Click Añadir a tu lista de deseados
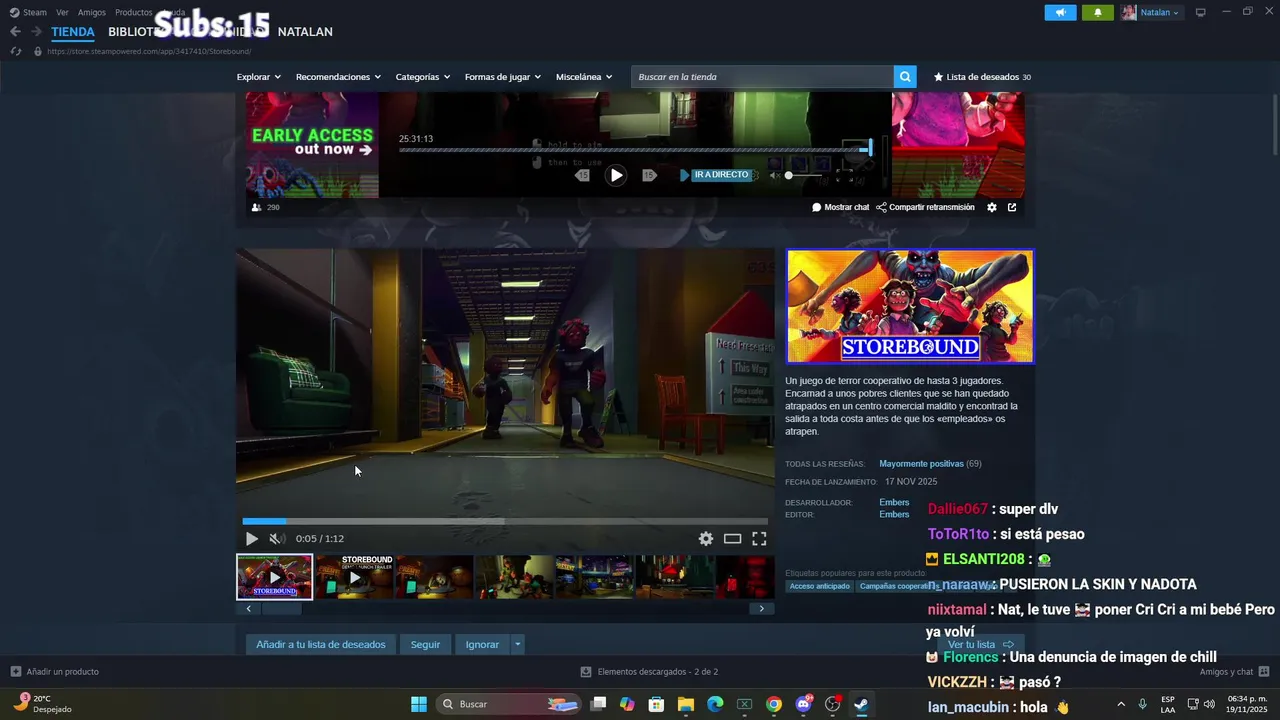This screenshot has width=1280, height=720. coord(321,644)
